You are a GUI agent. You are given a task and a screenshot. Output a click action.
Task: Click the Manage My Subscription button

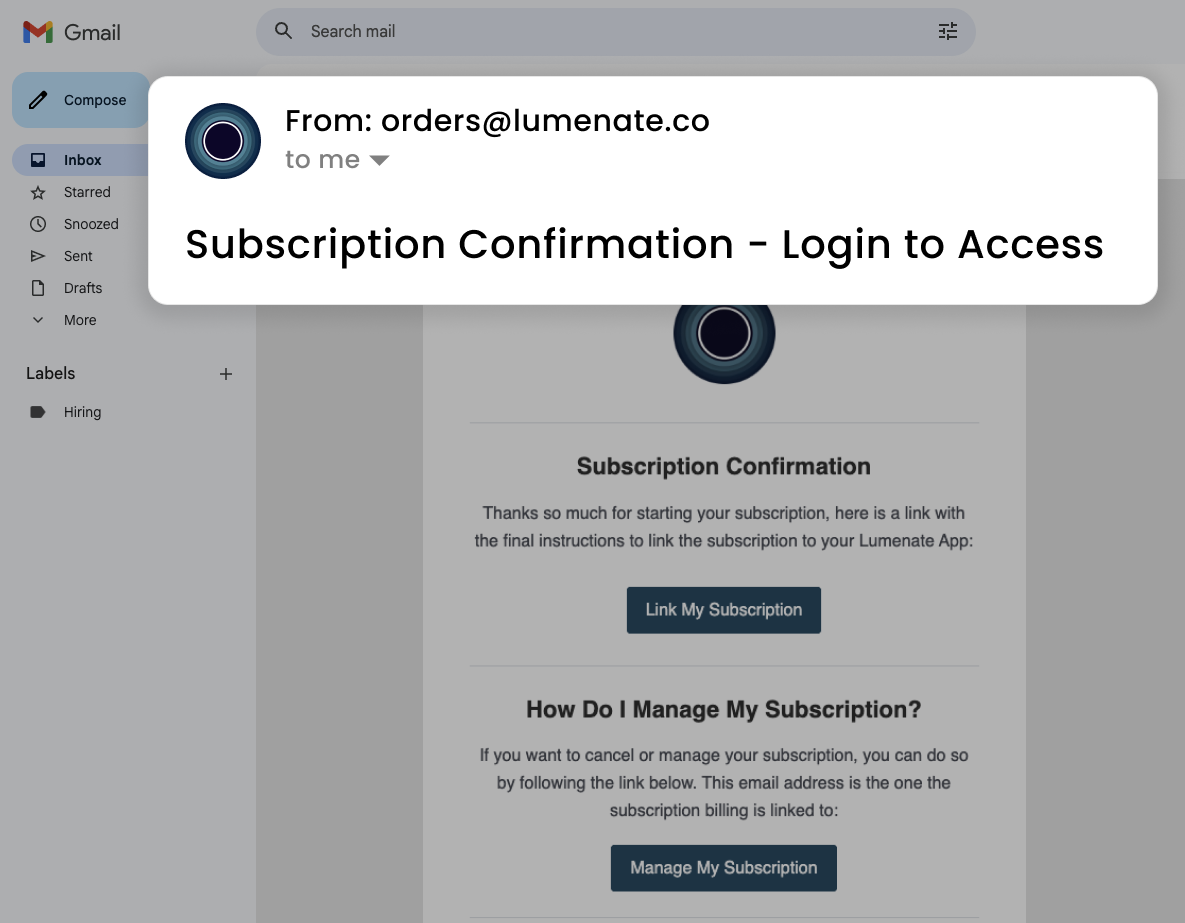click(723, 868)
